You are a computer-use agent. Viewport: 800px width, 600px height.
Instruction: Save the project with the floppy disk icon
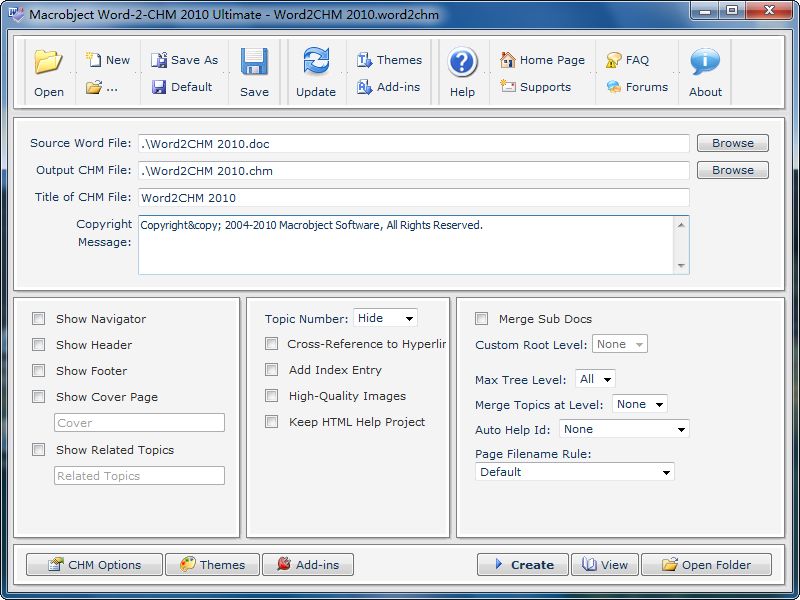(254, 71)
